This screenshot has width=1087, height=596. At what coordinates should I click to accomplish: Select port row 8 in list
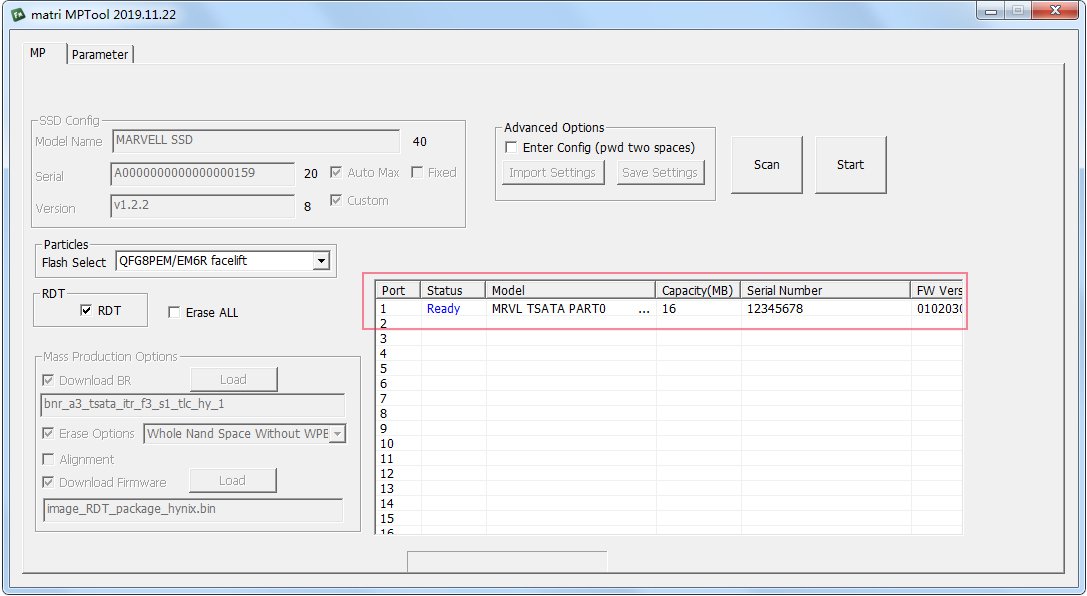coord(669,414)
